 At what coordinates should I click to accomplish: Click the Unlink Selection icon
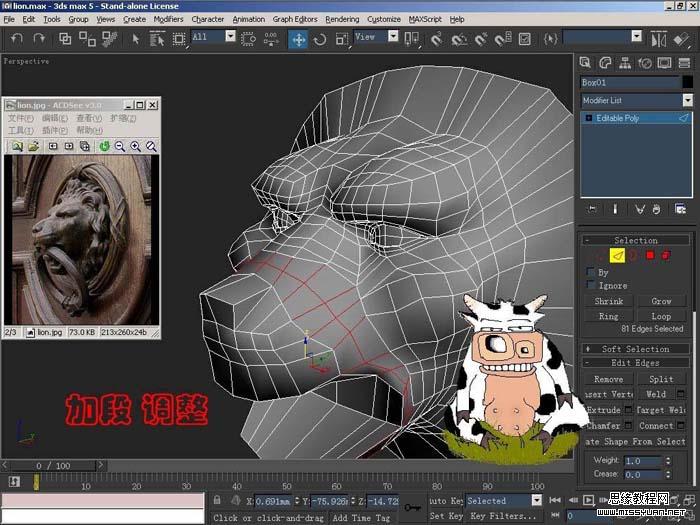point(87,39)
